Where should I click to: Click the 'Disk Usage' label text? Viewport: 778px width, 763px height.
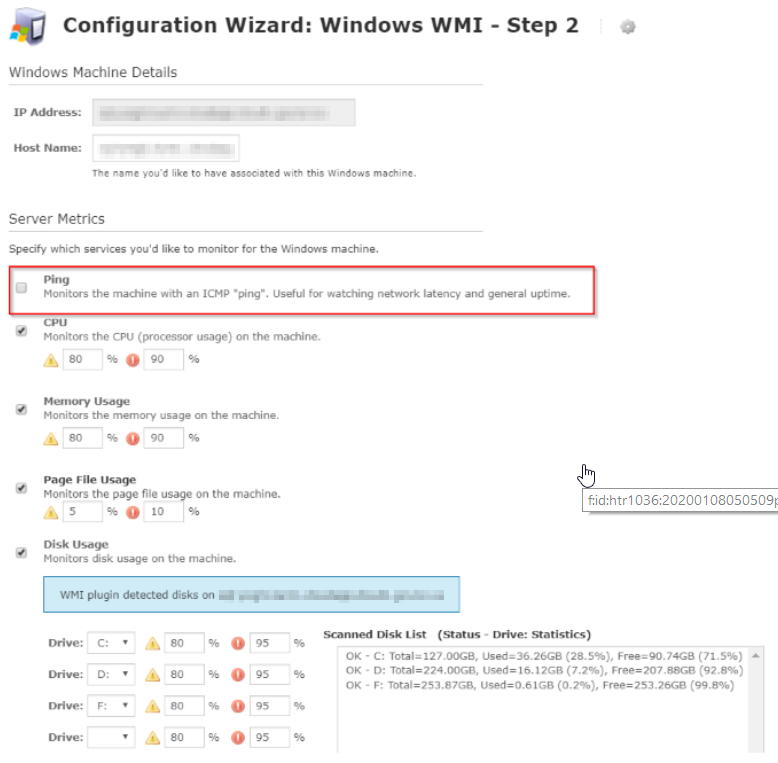76,544
